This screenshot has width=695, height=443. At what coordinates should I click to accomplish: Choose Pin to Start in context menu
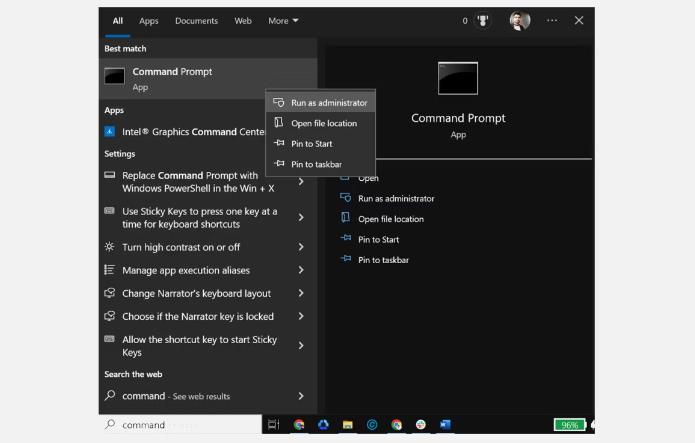pos(320,144)
